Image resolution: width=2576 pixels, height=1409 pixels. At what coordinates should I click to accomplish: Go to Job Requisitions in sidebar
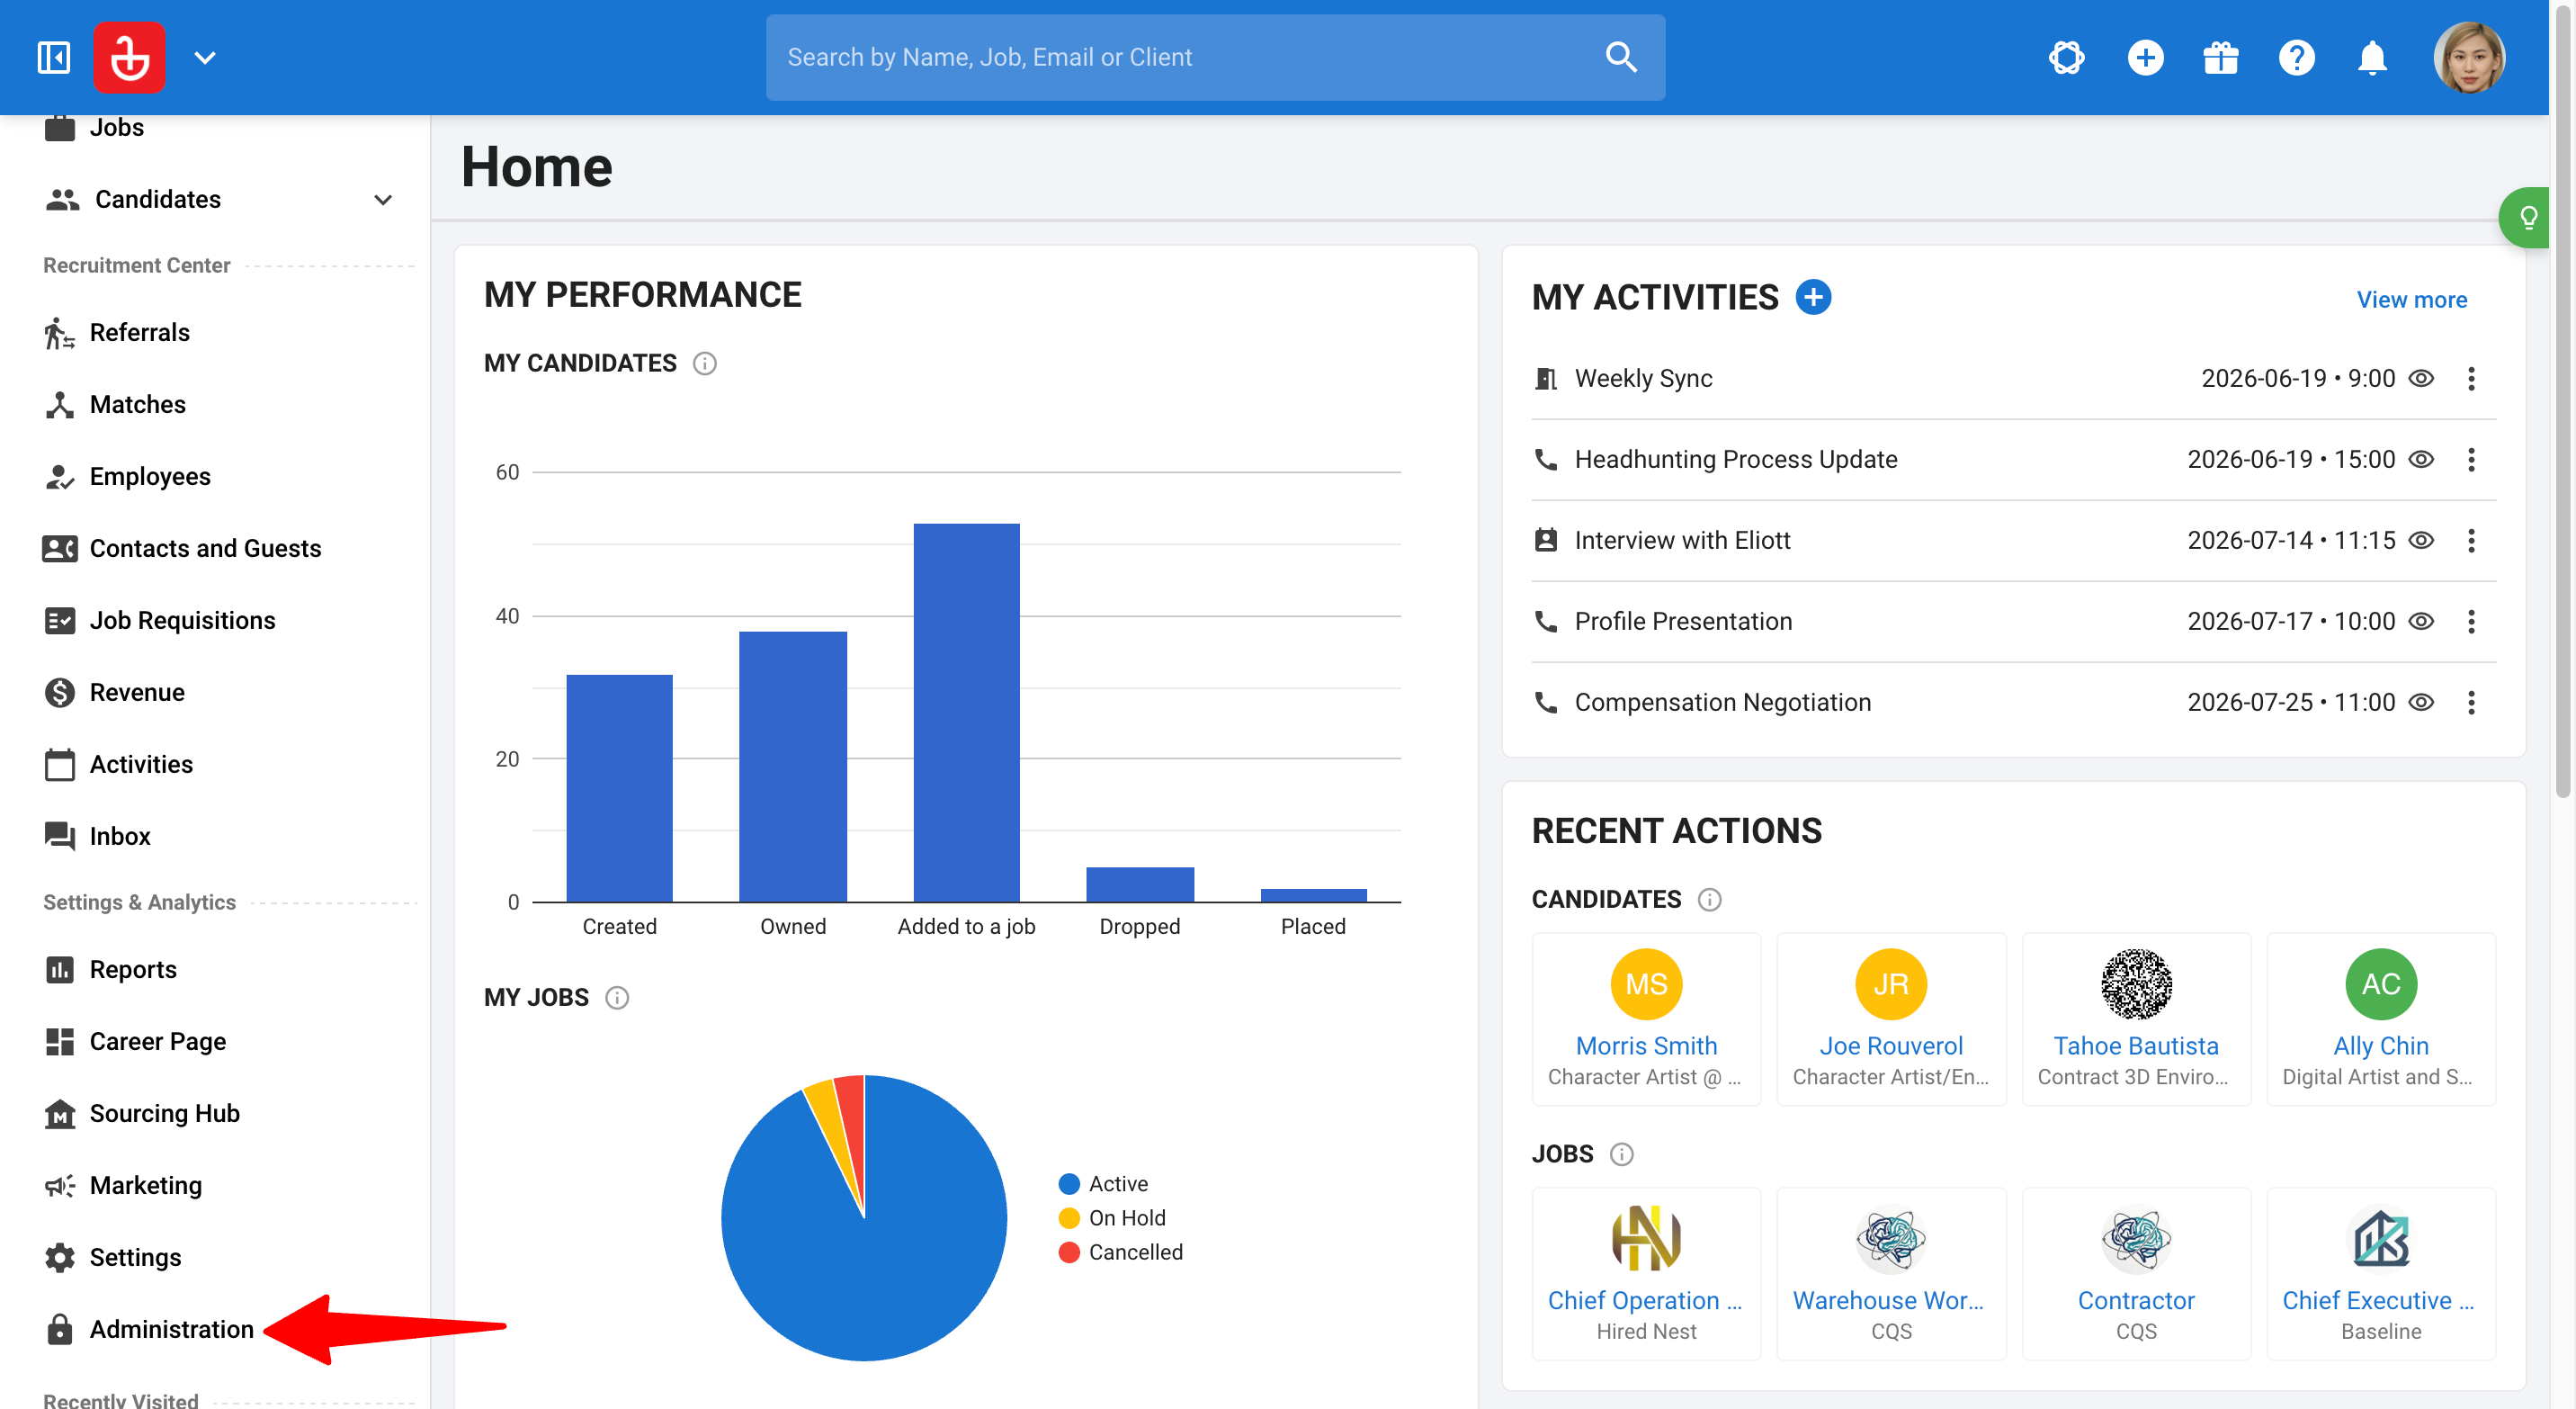pos(182,620)
